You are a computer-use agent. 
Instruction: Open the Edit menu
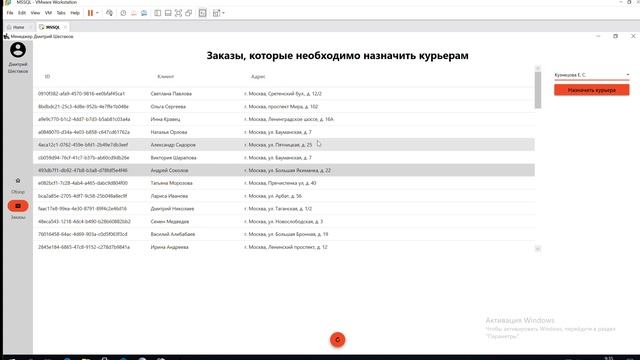pos(22,13)
